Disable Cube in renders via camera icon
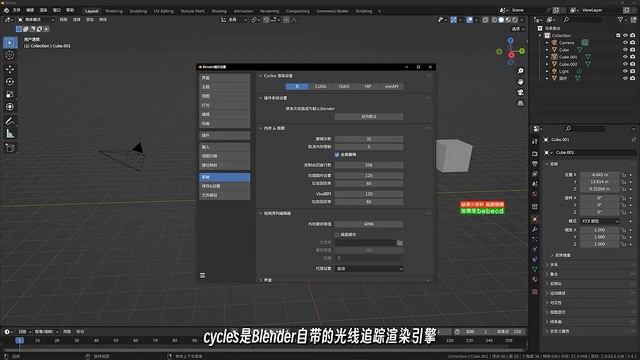Viewport: 640px width, 360px height. tap(632, 50)
